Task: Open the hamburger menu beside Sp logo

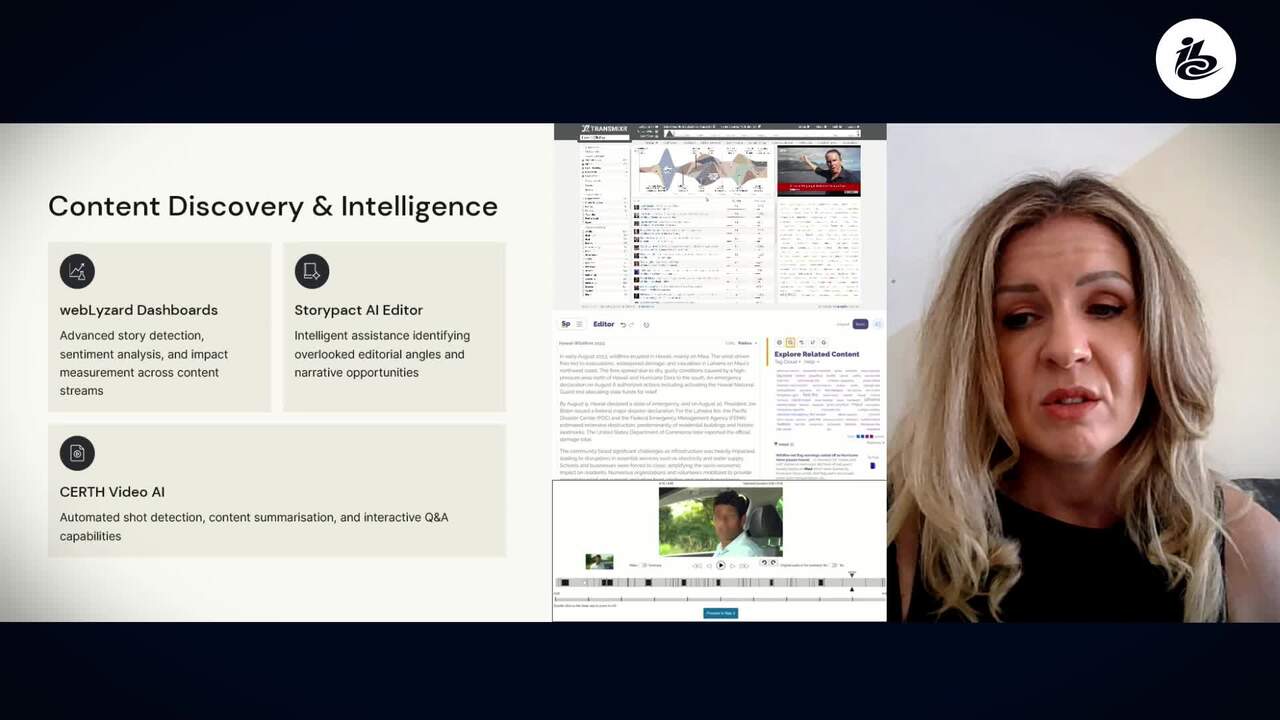Action: [579, 324]
